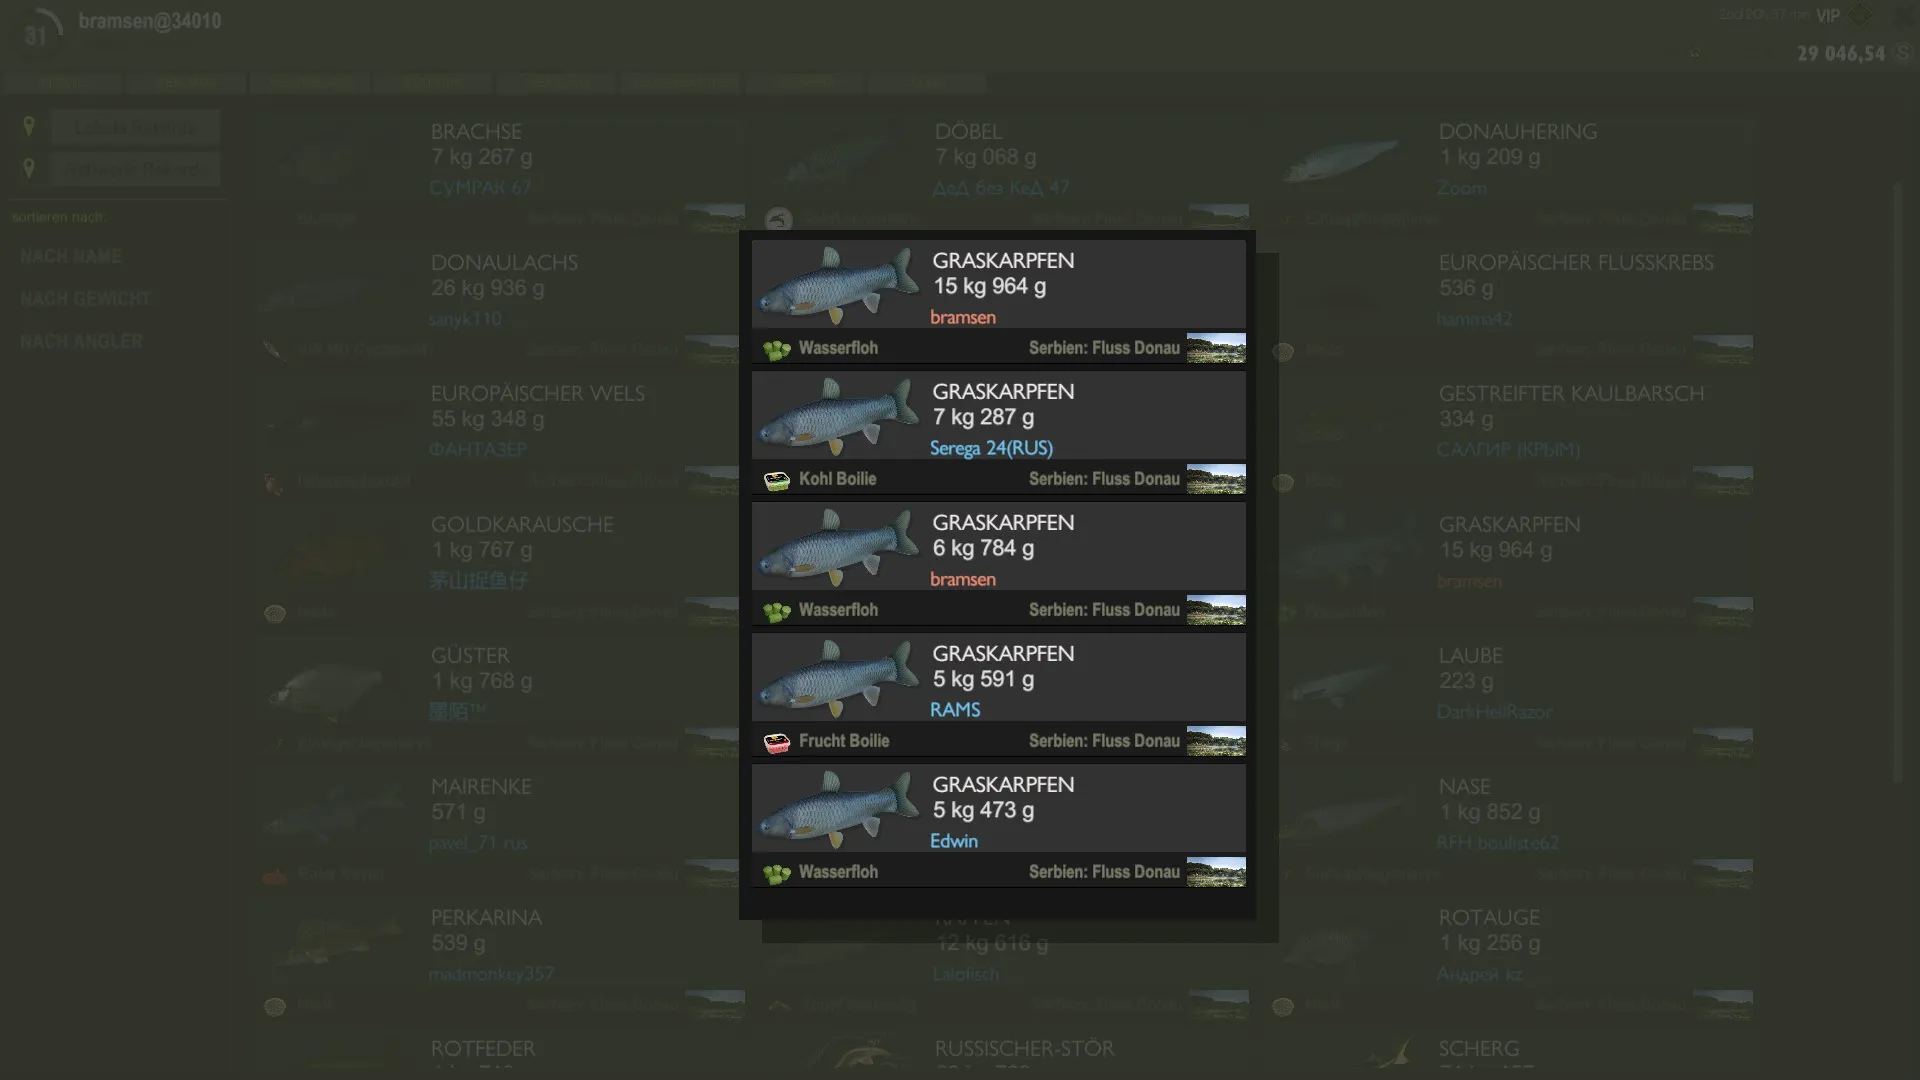Click the Frucht Boilie bait icon

tap(777, 742)
